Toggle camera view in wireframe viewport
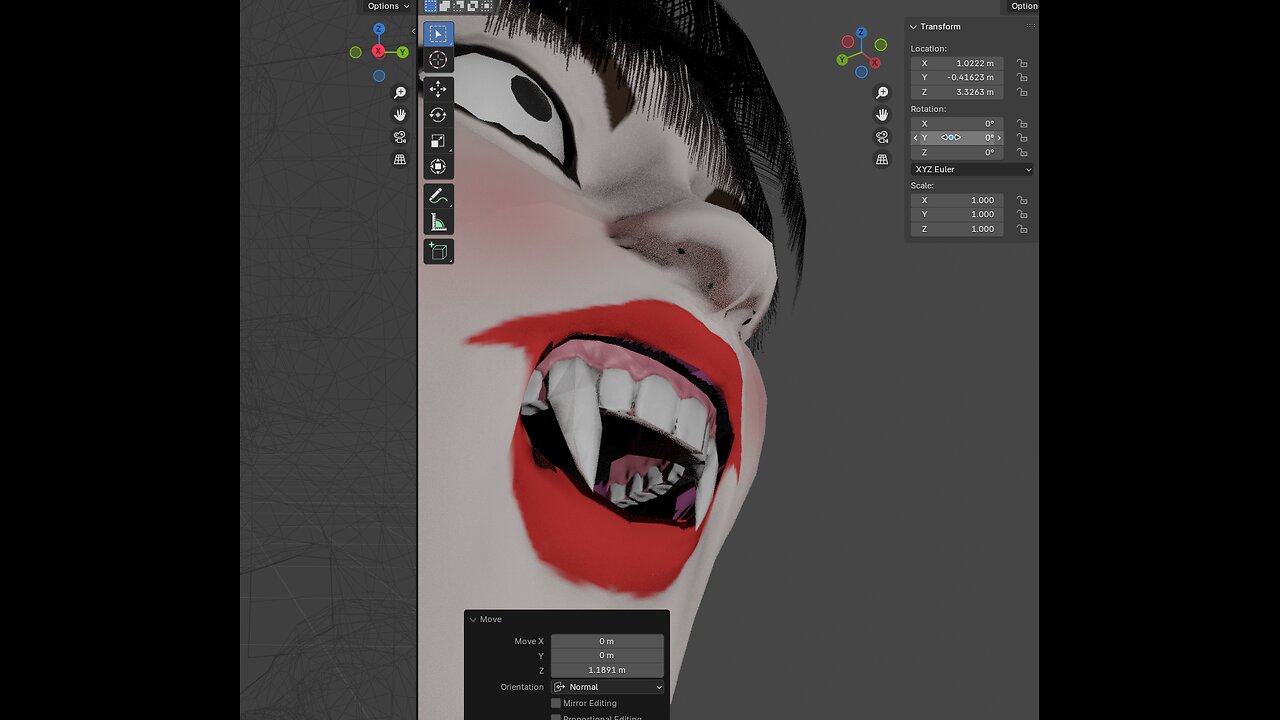 [400, 137]
